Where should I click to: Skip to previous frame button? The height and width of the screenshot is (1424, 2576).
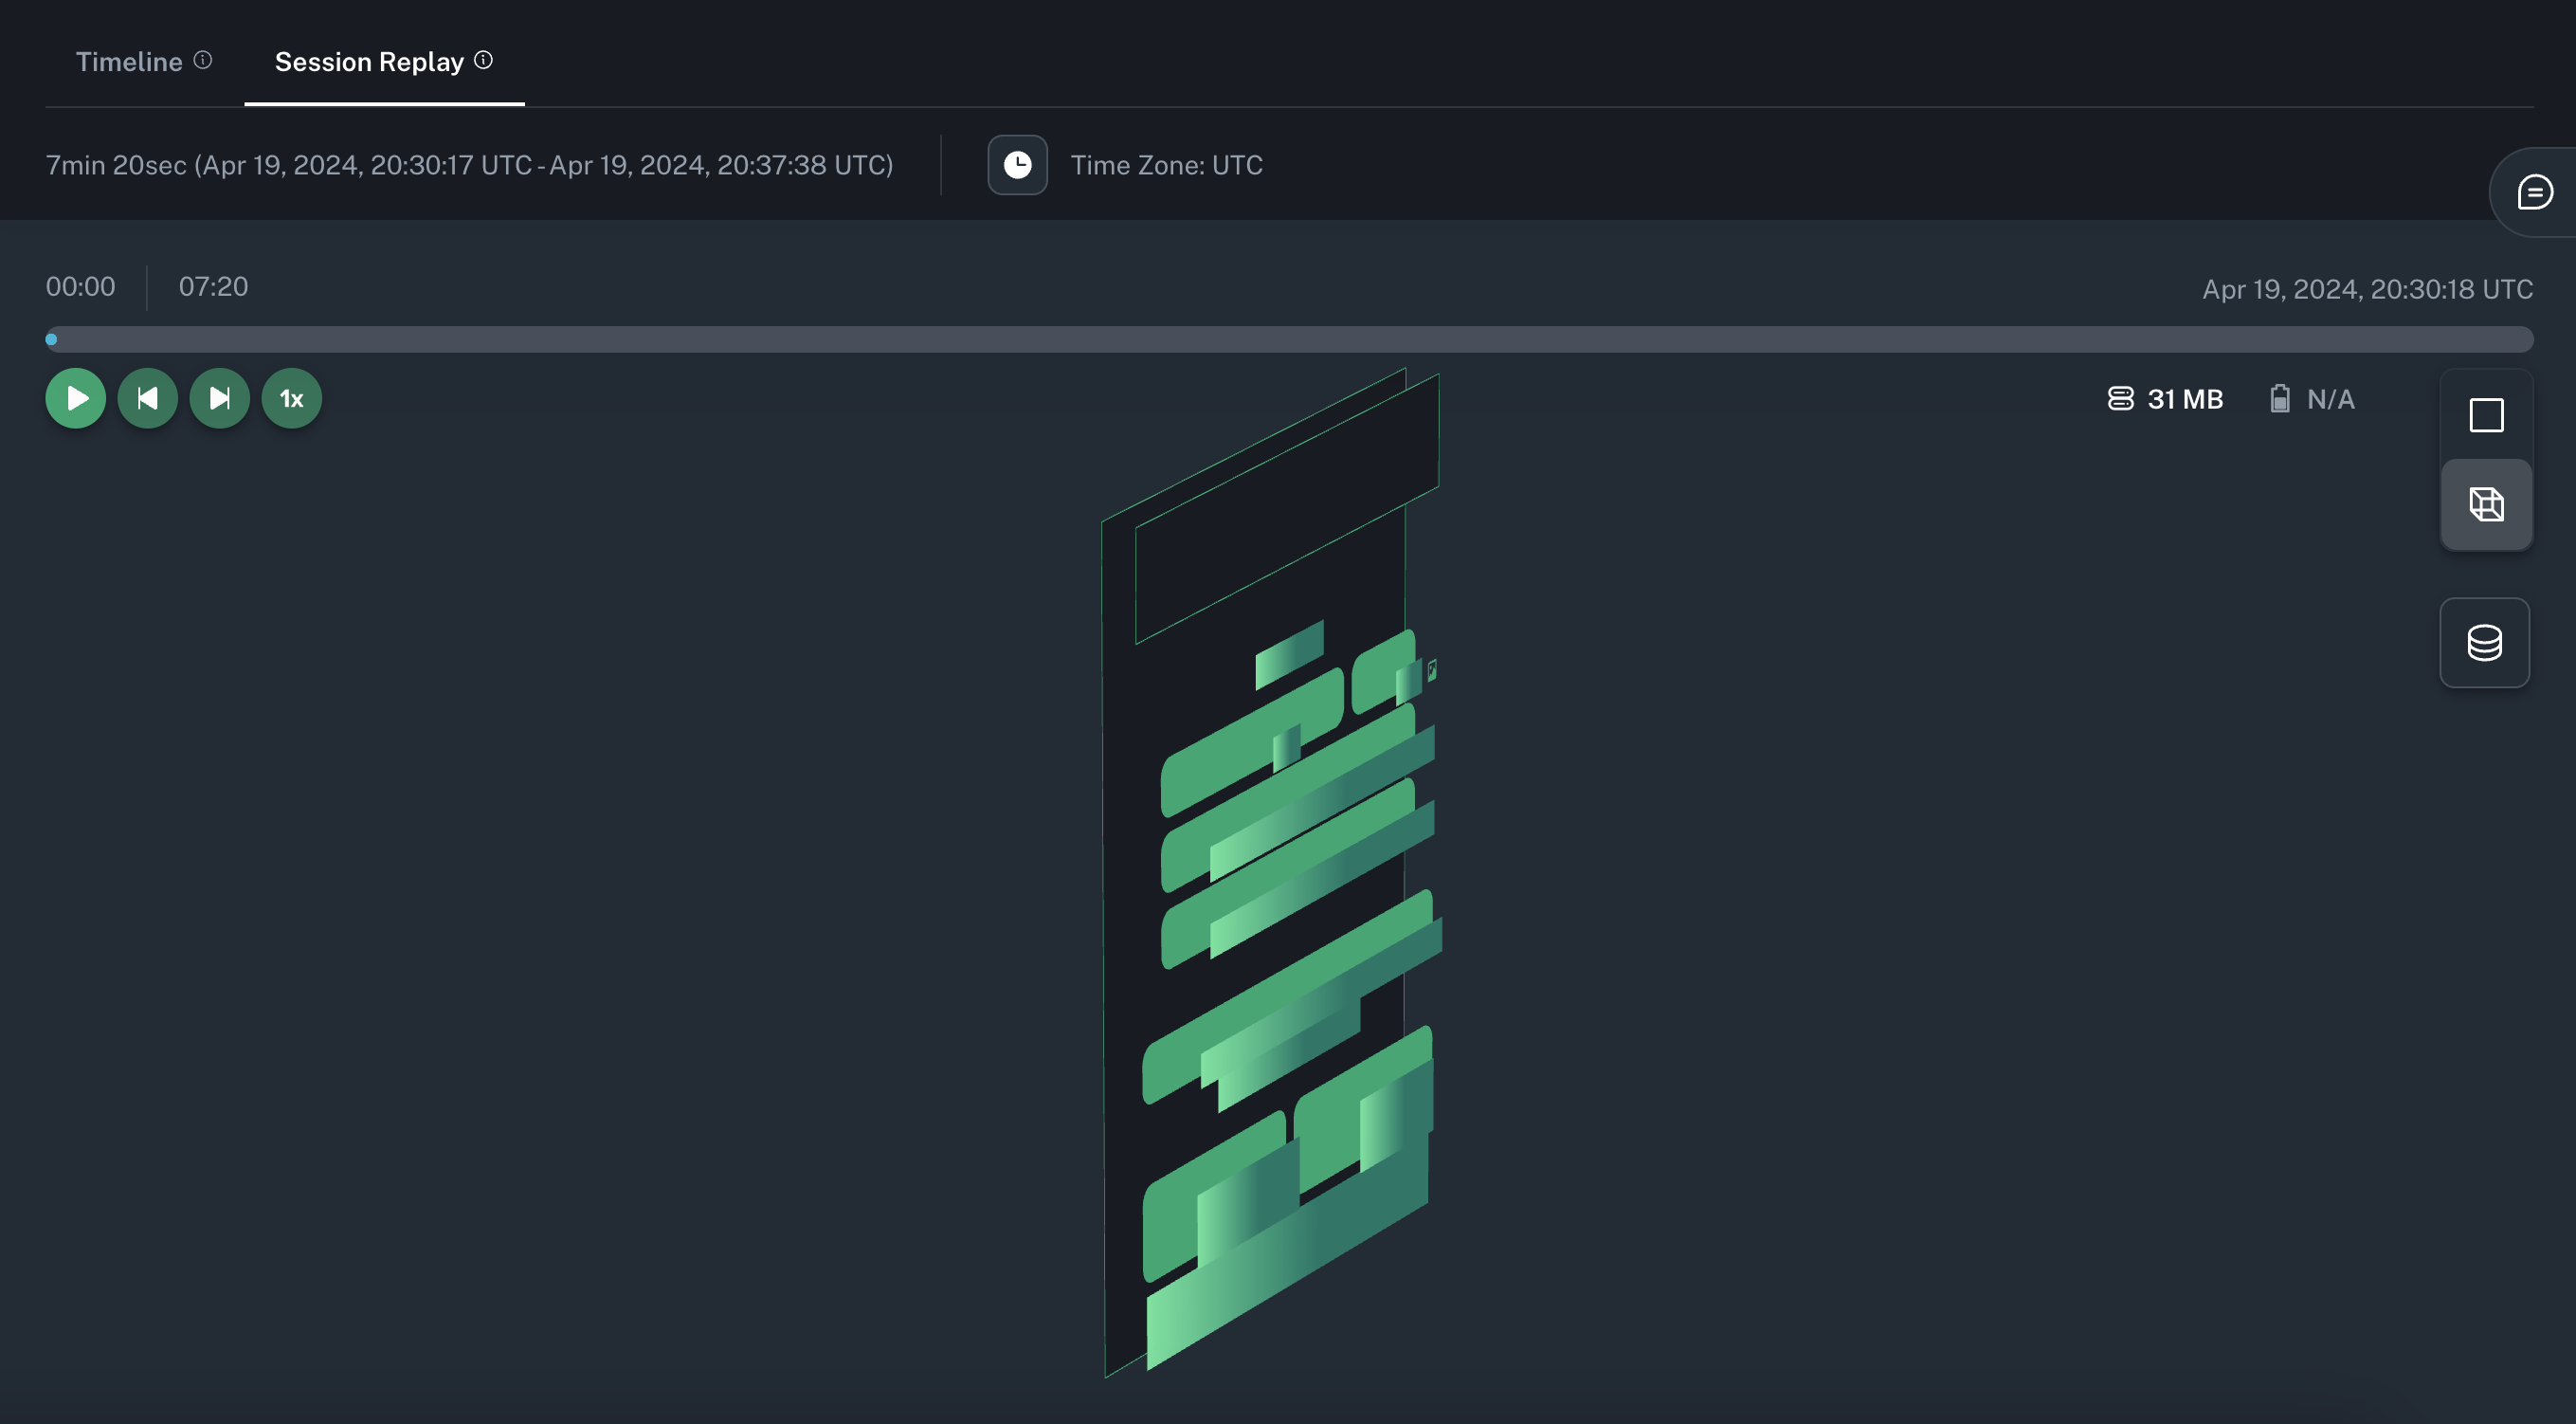148,399
